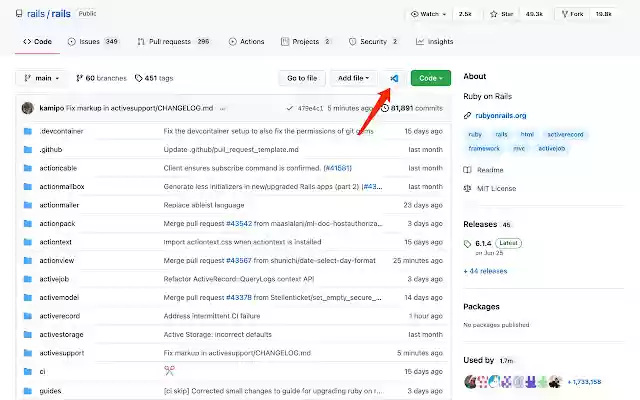Open the green Code dropdown
This screenshot has height=400, width=640.
point(431,78)
